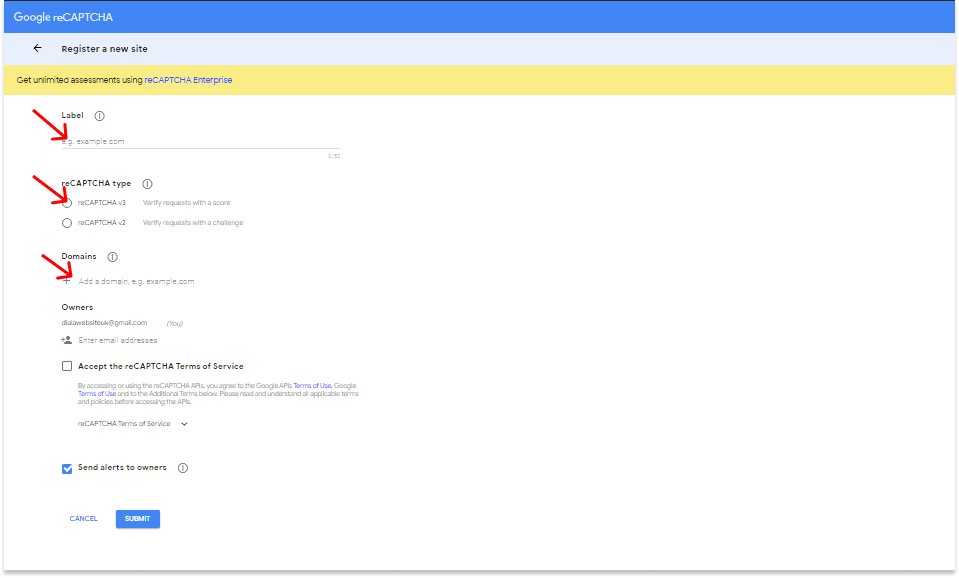Viewport: 959px width, 578px height.
Task: Focus the Add a domain field
Action: tap(136, 281)
